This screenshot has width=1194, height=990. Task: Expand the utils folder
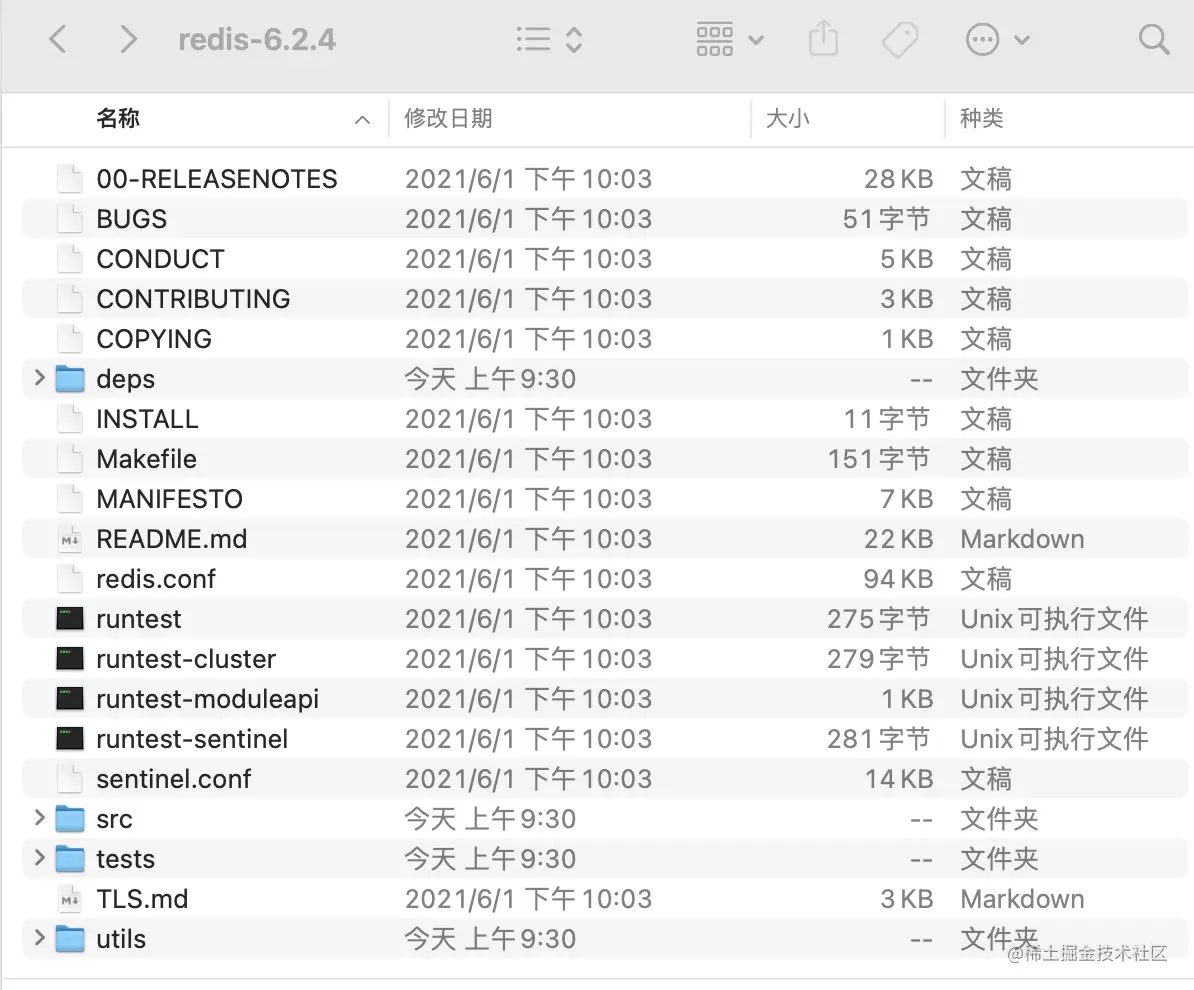click(40, 937)
